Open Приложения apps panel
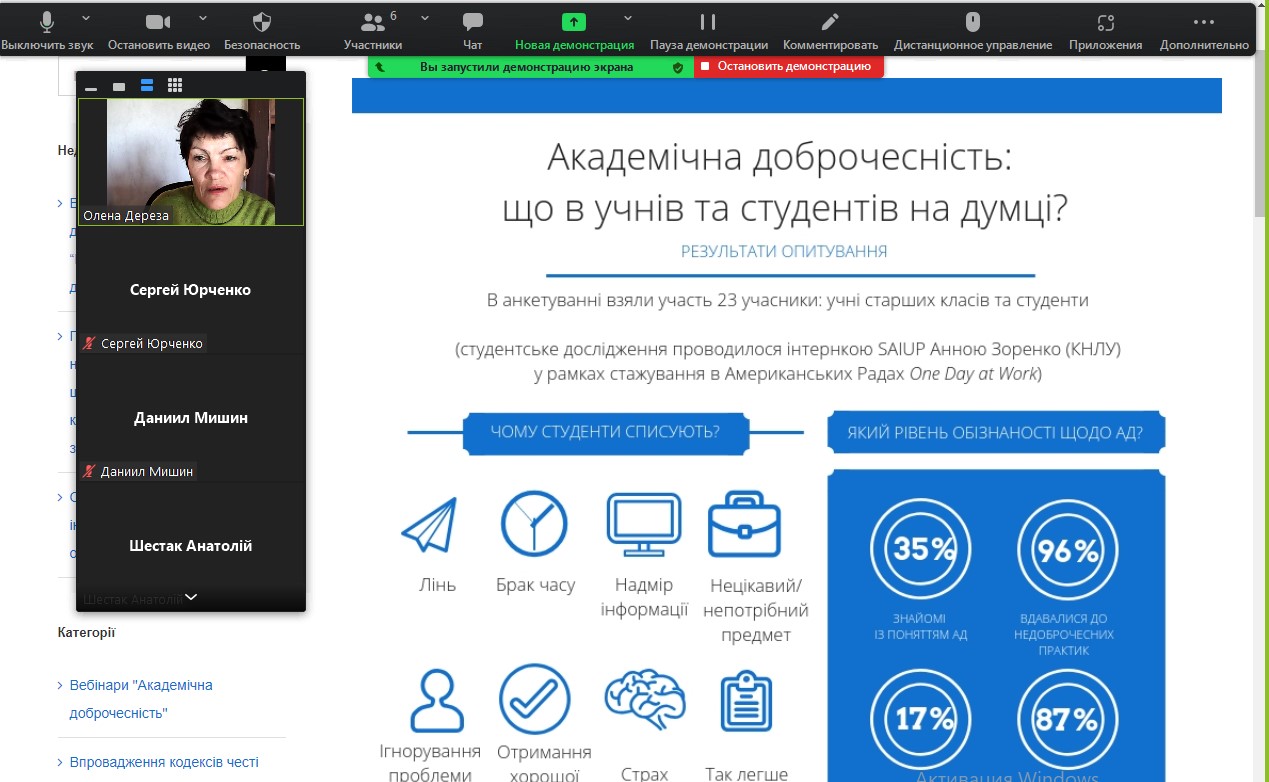Image resolution: width=1269 pixels, height=782 pixels. click(1105, 30)
